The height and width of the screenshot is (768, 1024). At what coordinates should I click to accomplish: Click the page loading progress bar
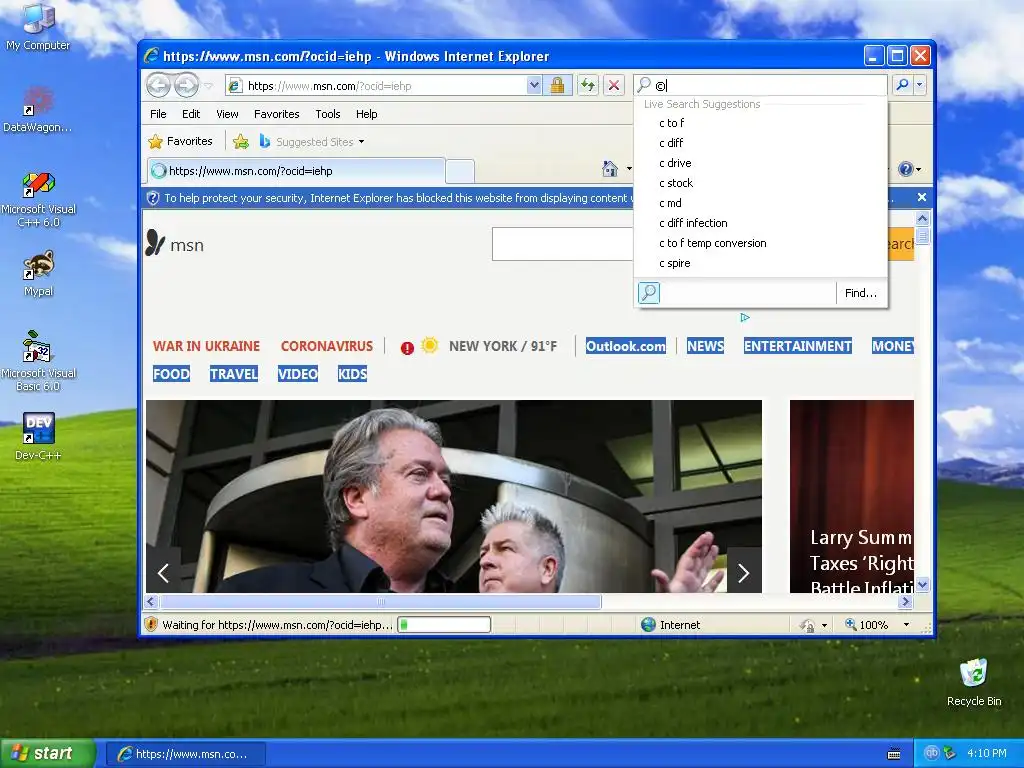pos(444,625)
